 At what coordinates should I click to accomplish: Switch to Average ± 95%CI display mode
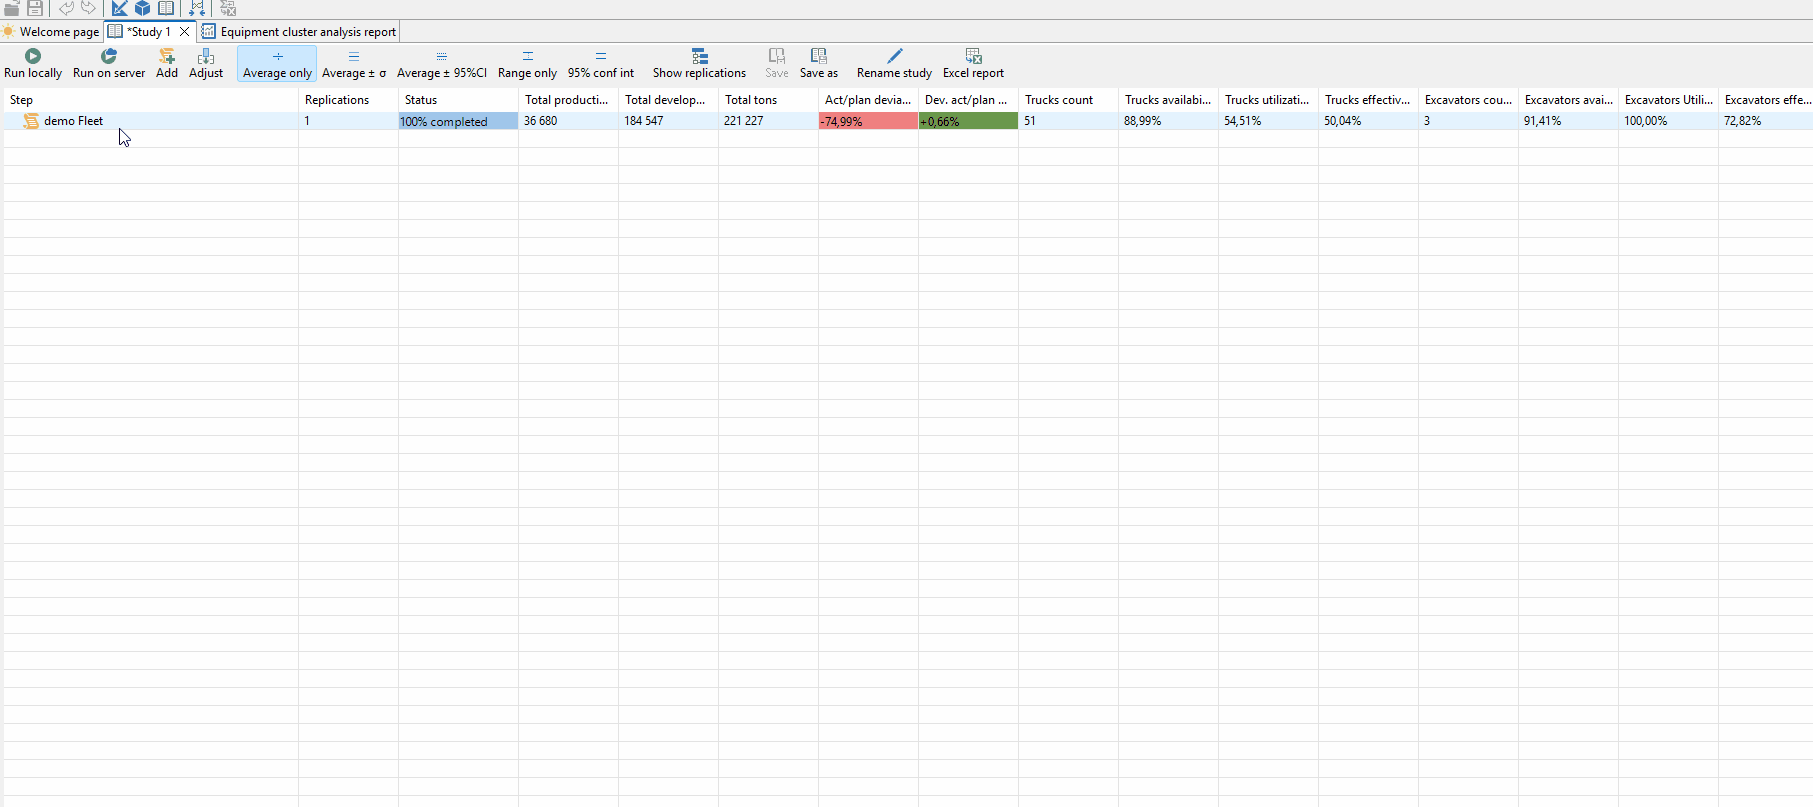click(442, 64)
